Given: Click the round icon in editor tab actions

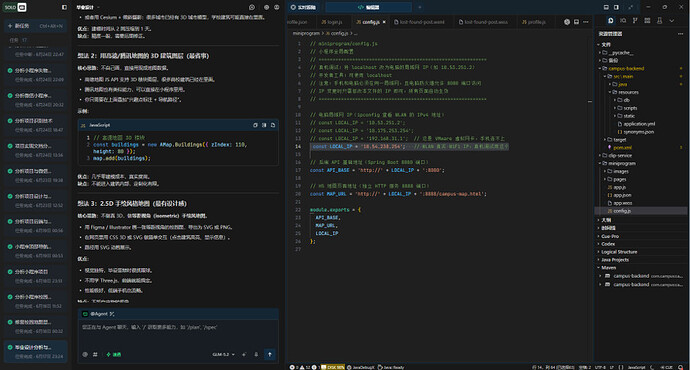Looking at the screenshot, I should (x=567, y=22).
